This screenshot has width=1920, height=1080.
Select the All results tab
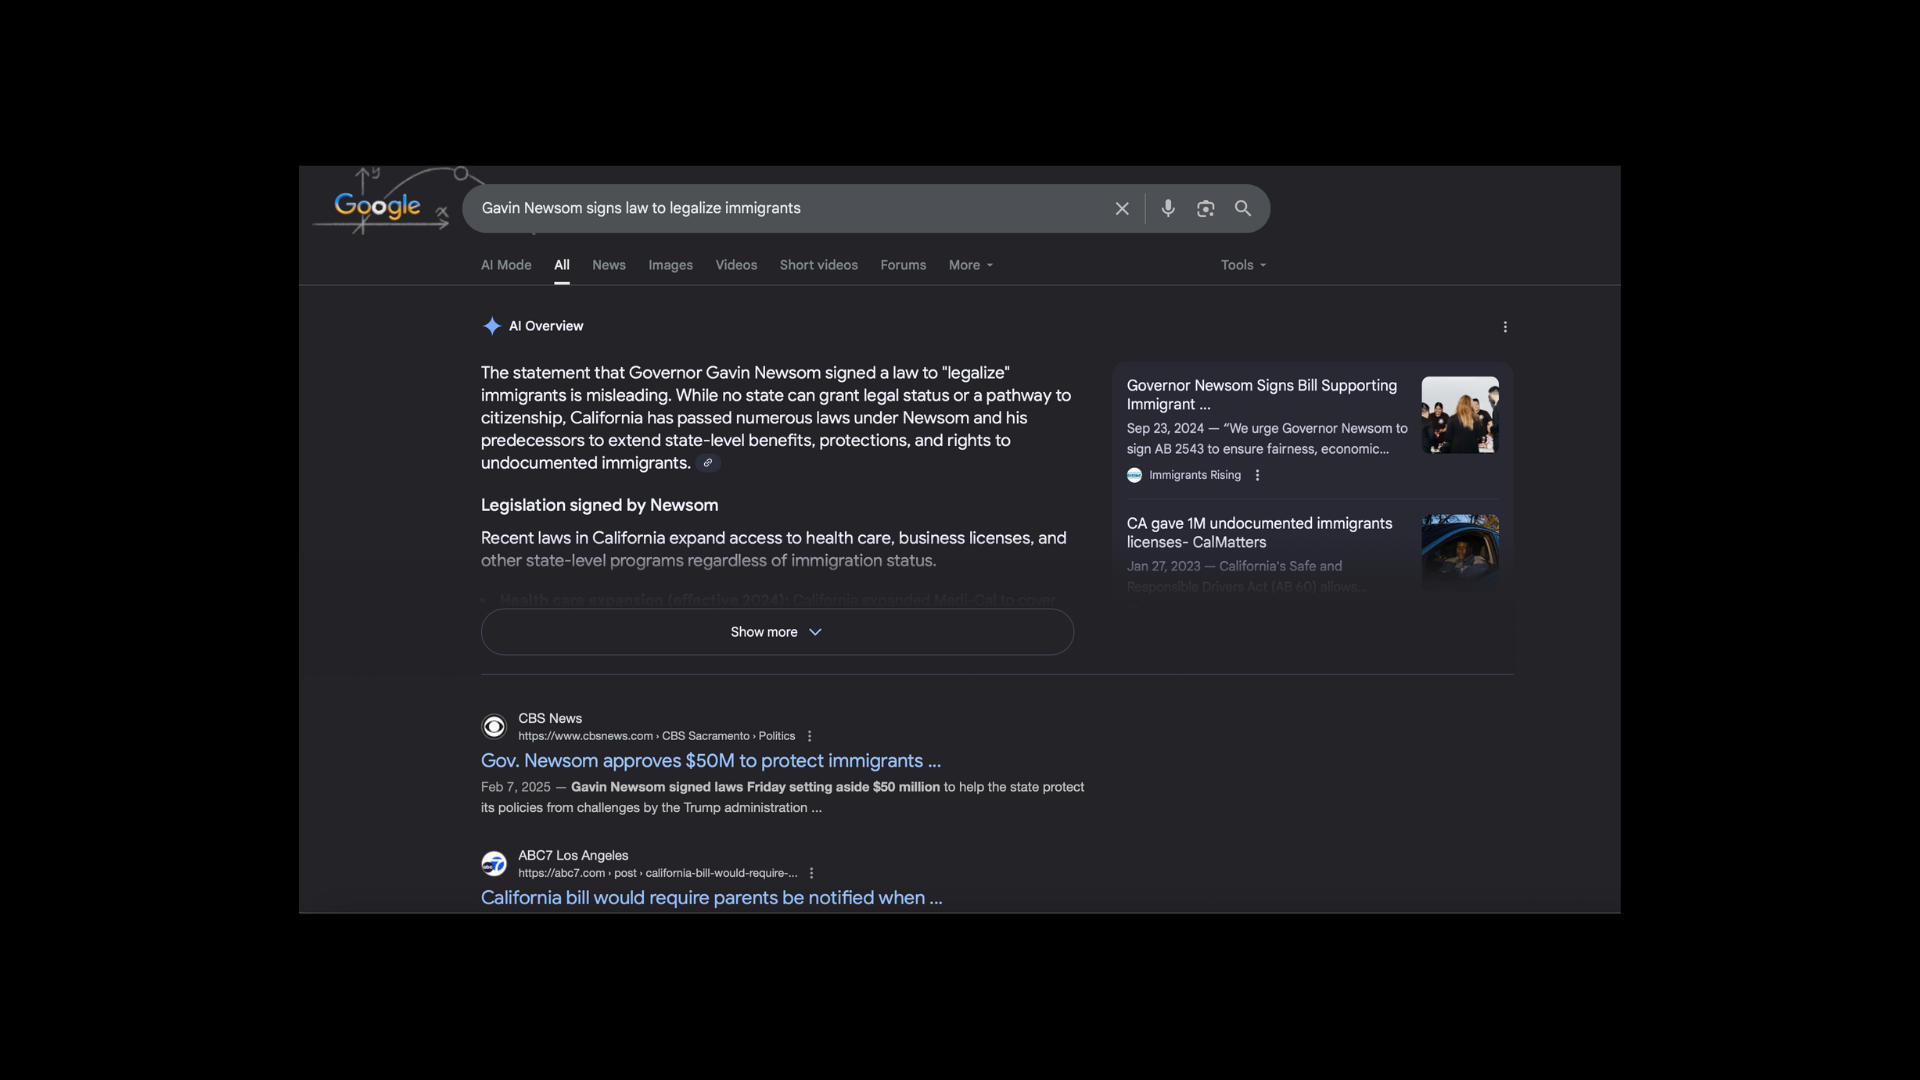(562, 265)
